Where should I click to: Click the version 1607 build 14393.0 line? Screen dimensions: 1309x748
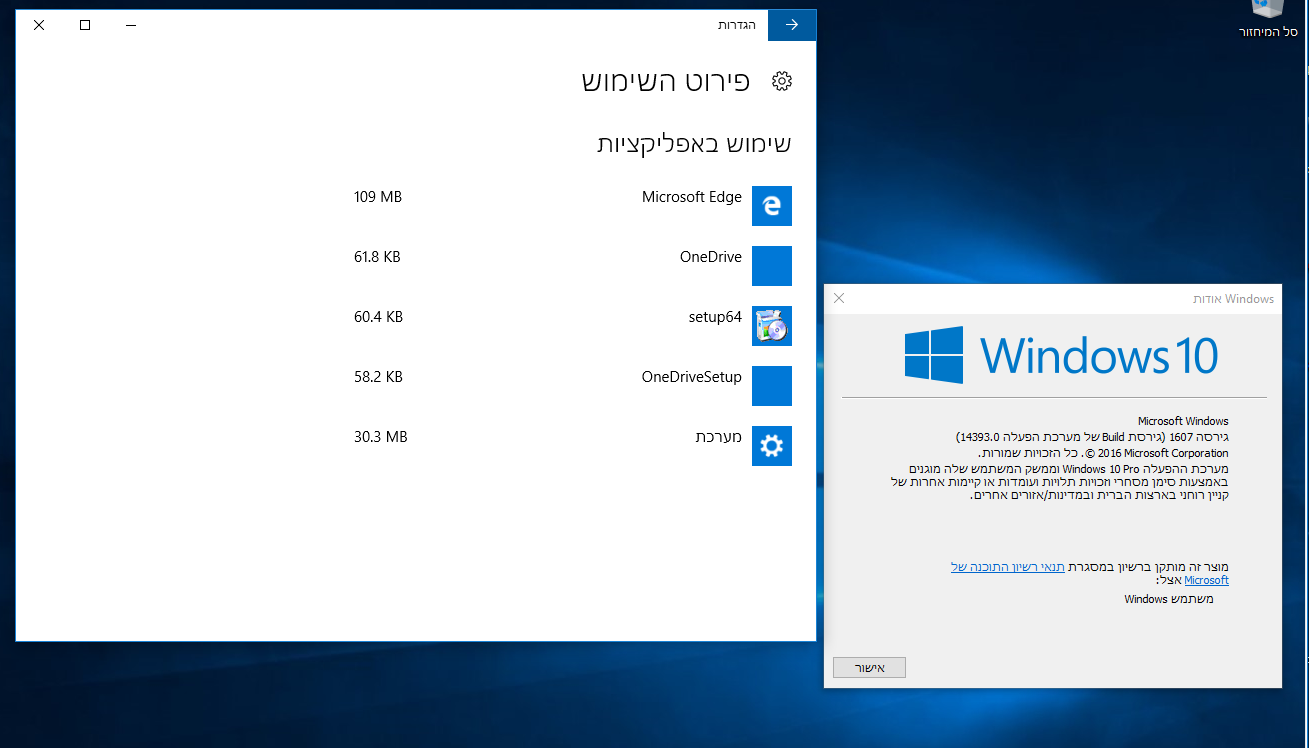coord(1092,437)
